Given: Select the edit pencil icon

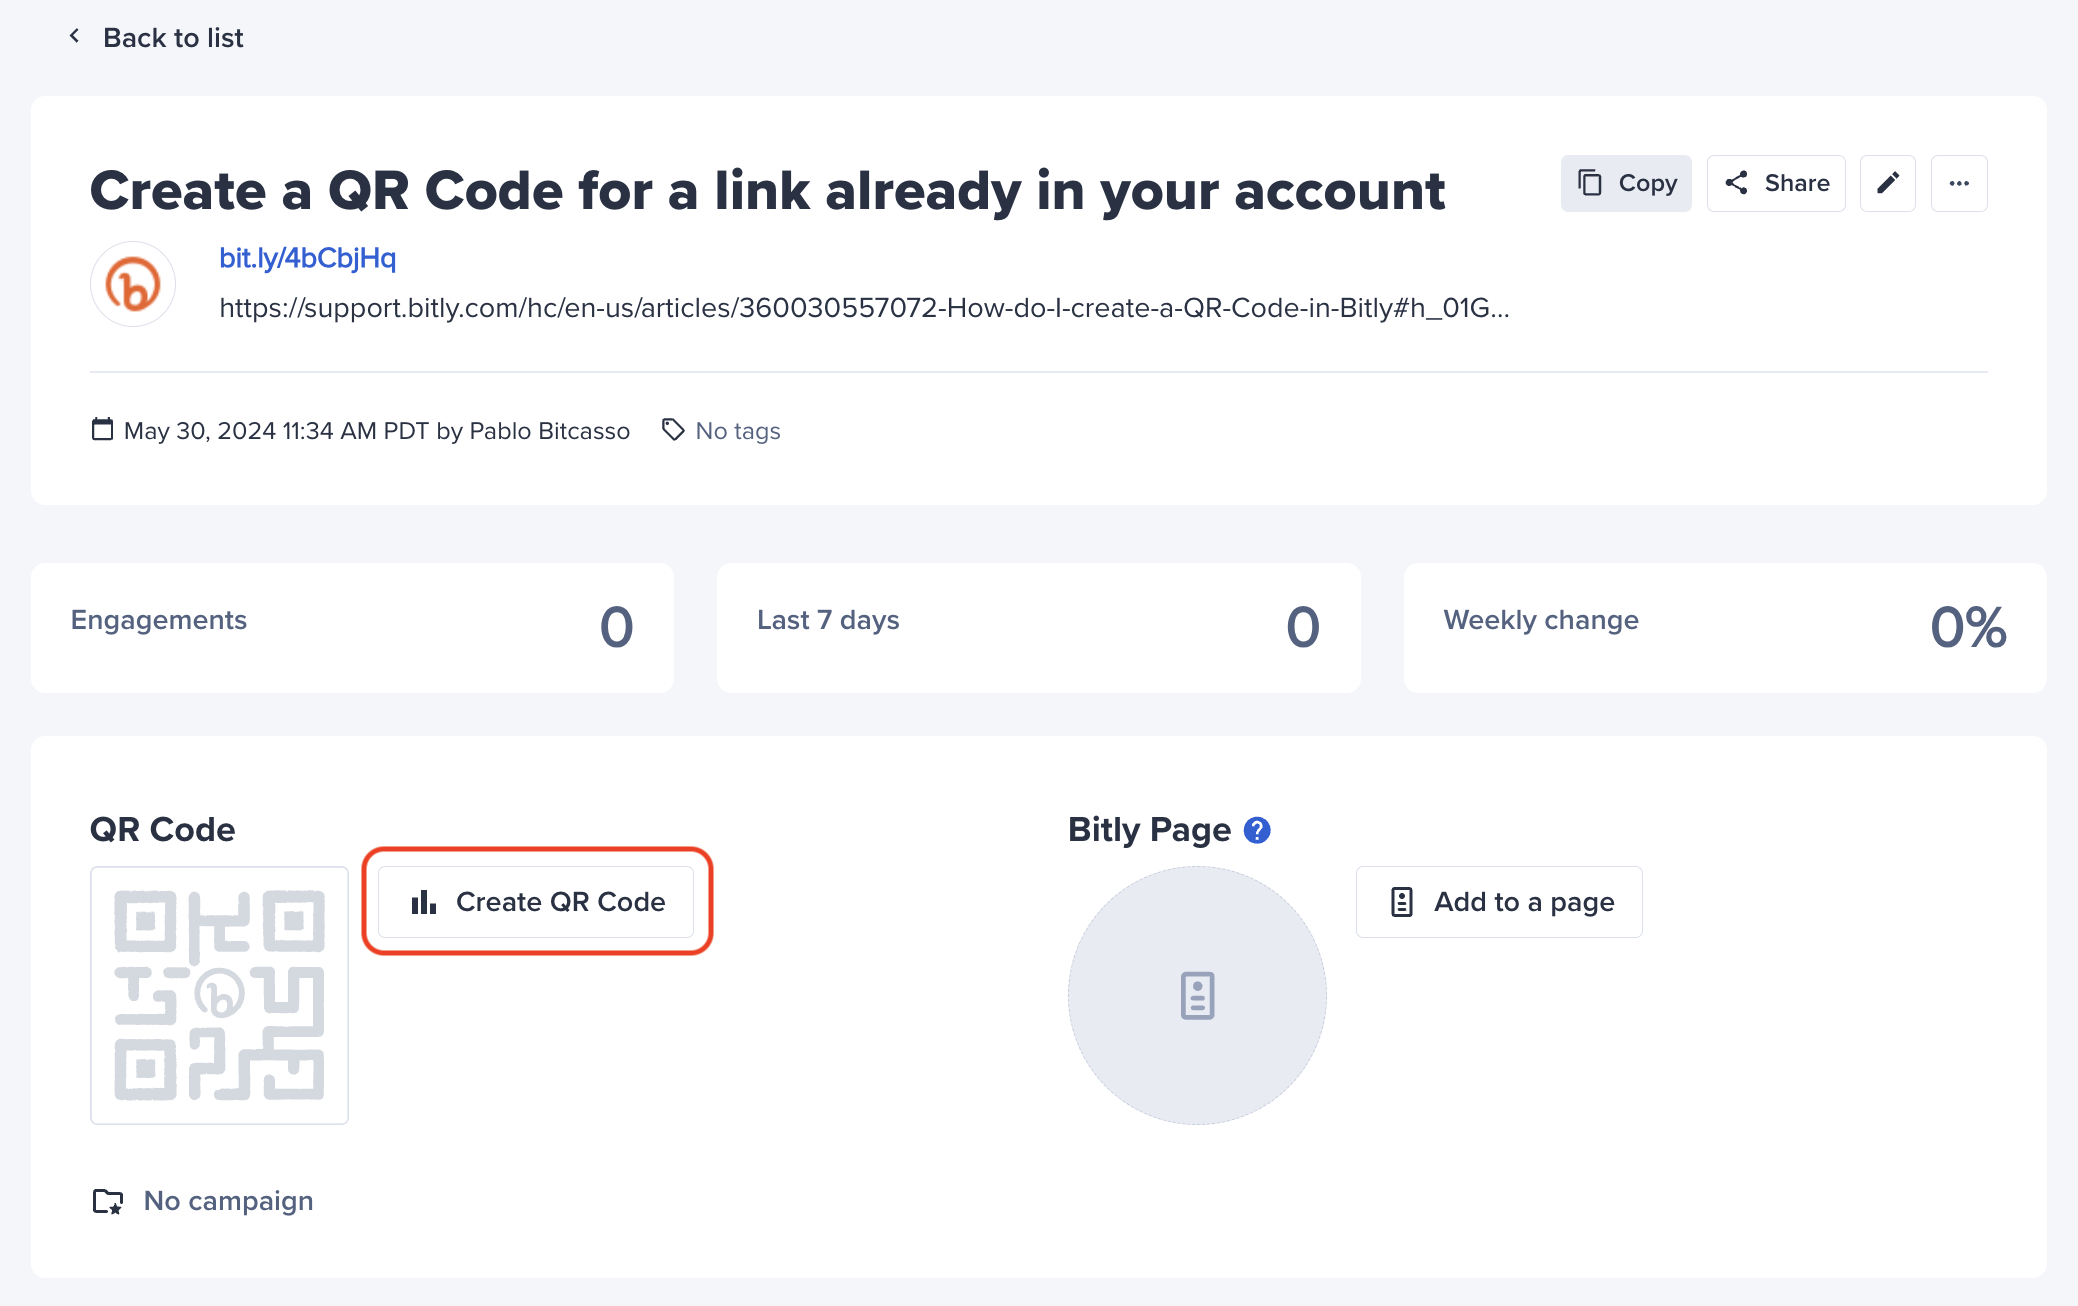Looking at the screenshot, I should point(1888,183).
